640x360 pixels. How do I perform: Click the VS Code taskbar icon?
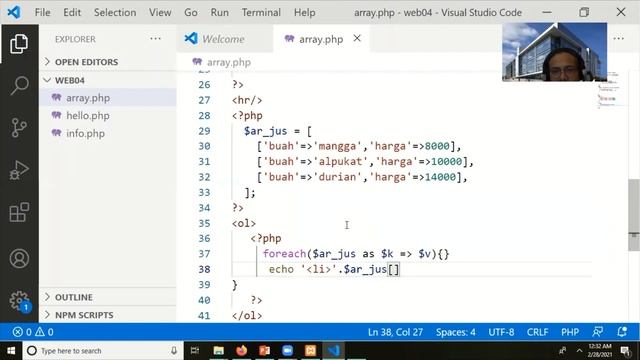333,351
